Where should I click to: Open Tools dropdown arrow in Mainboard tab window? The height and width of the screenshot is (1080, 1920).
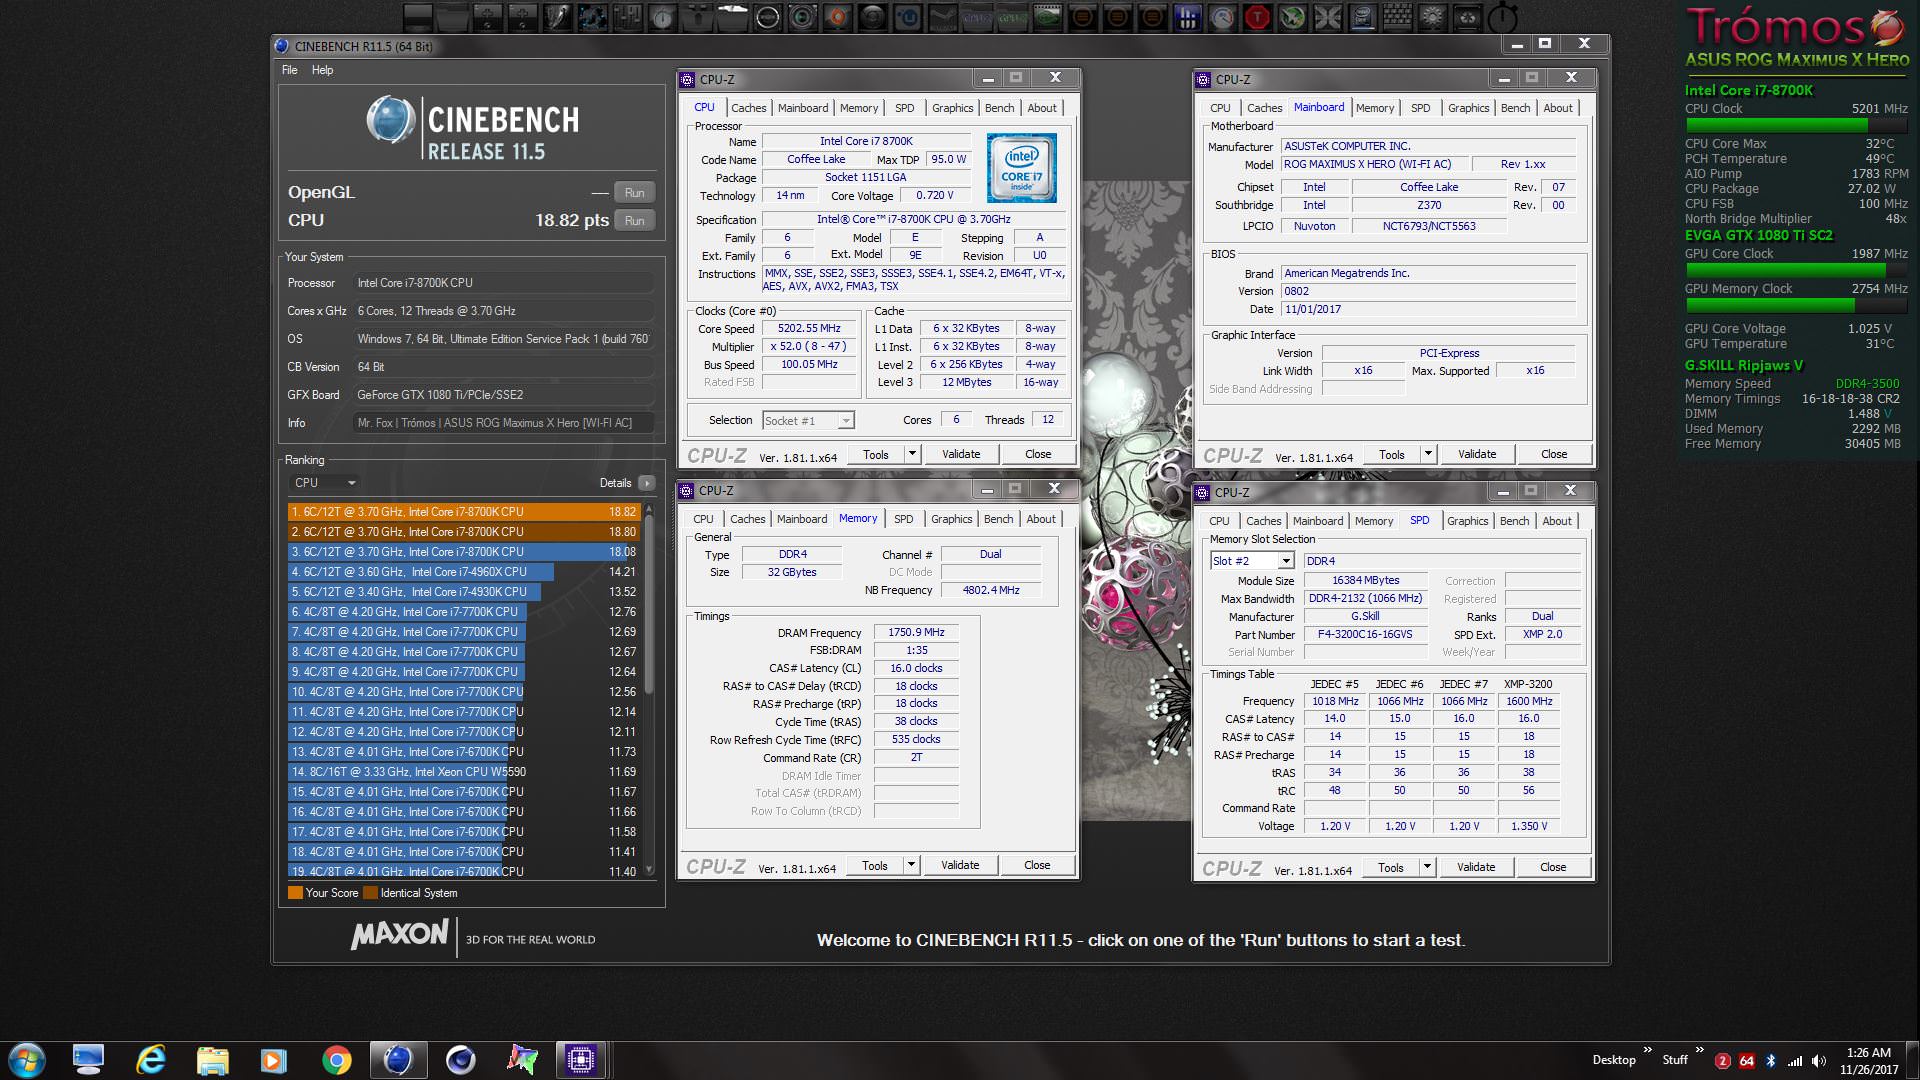click(x=1428, y=454)
